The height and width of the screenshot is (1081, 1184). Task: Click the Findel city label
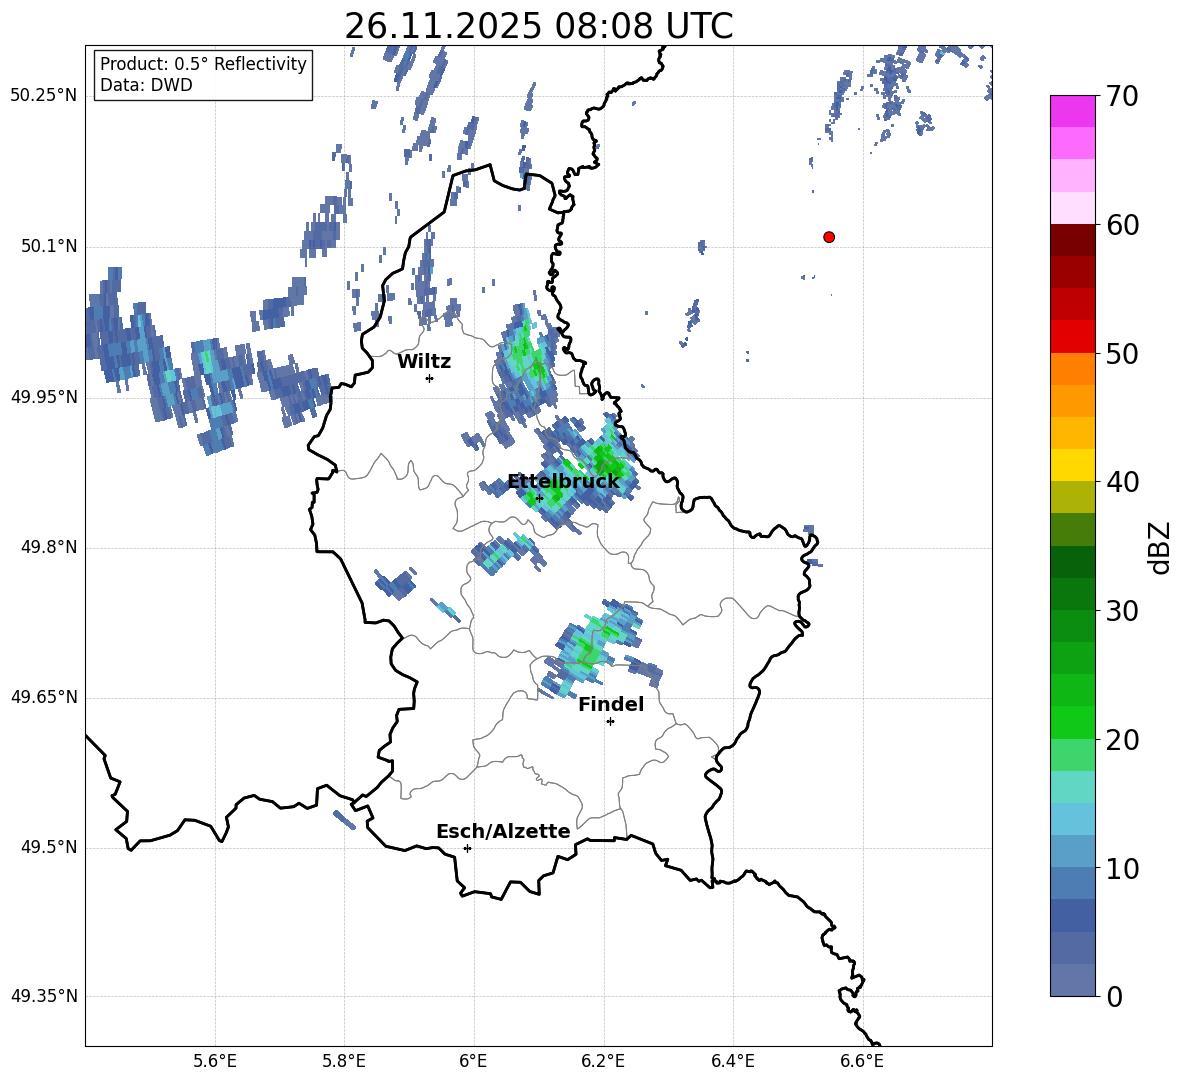coord(611,704)
